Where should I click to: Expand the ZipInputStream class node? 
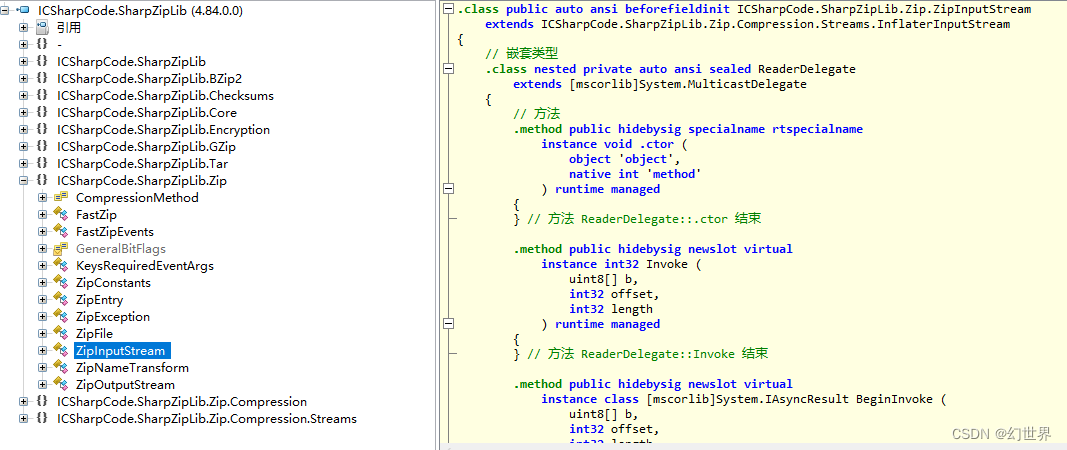(42, 351)
